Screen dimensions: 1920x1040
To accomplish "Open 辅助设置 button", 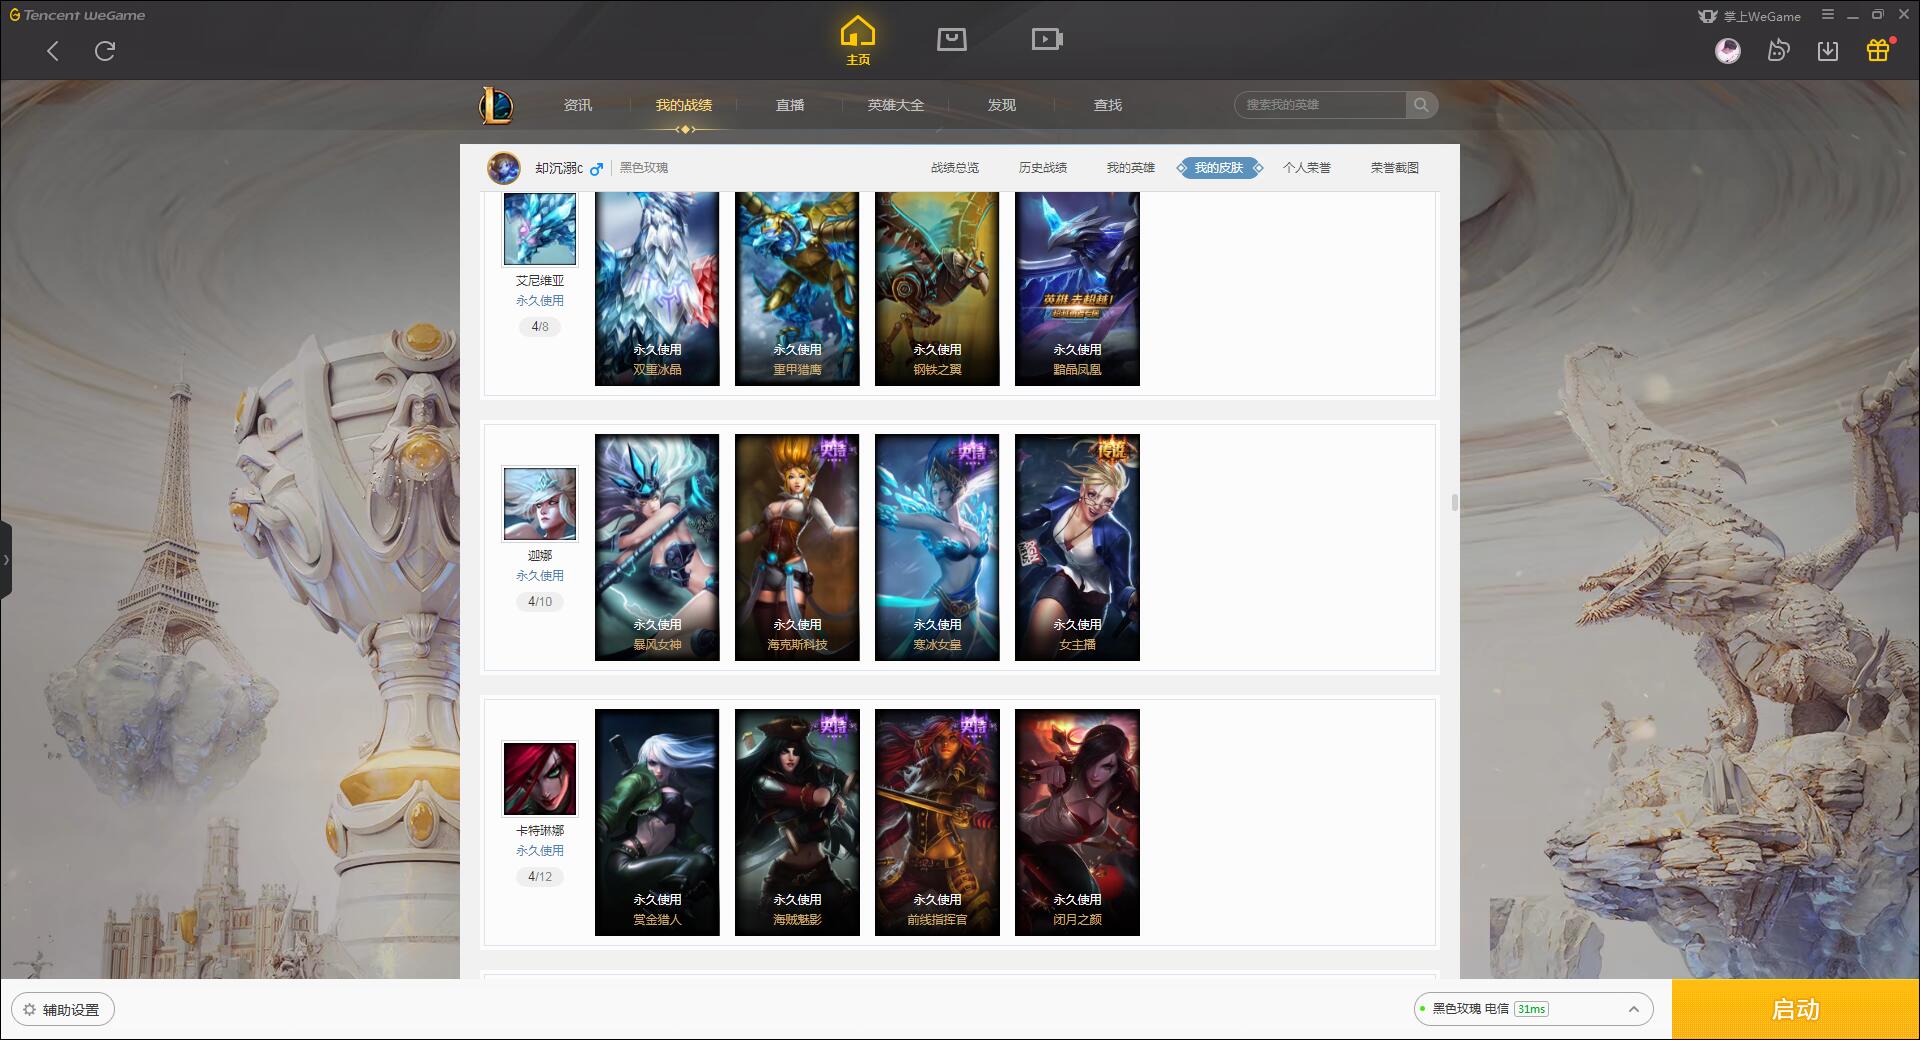I will [63, 1010].
